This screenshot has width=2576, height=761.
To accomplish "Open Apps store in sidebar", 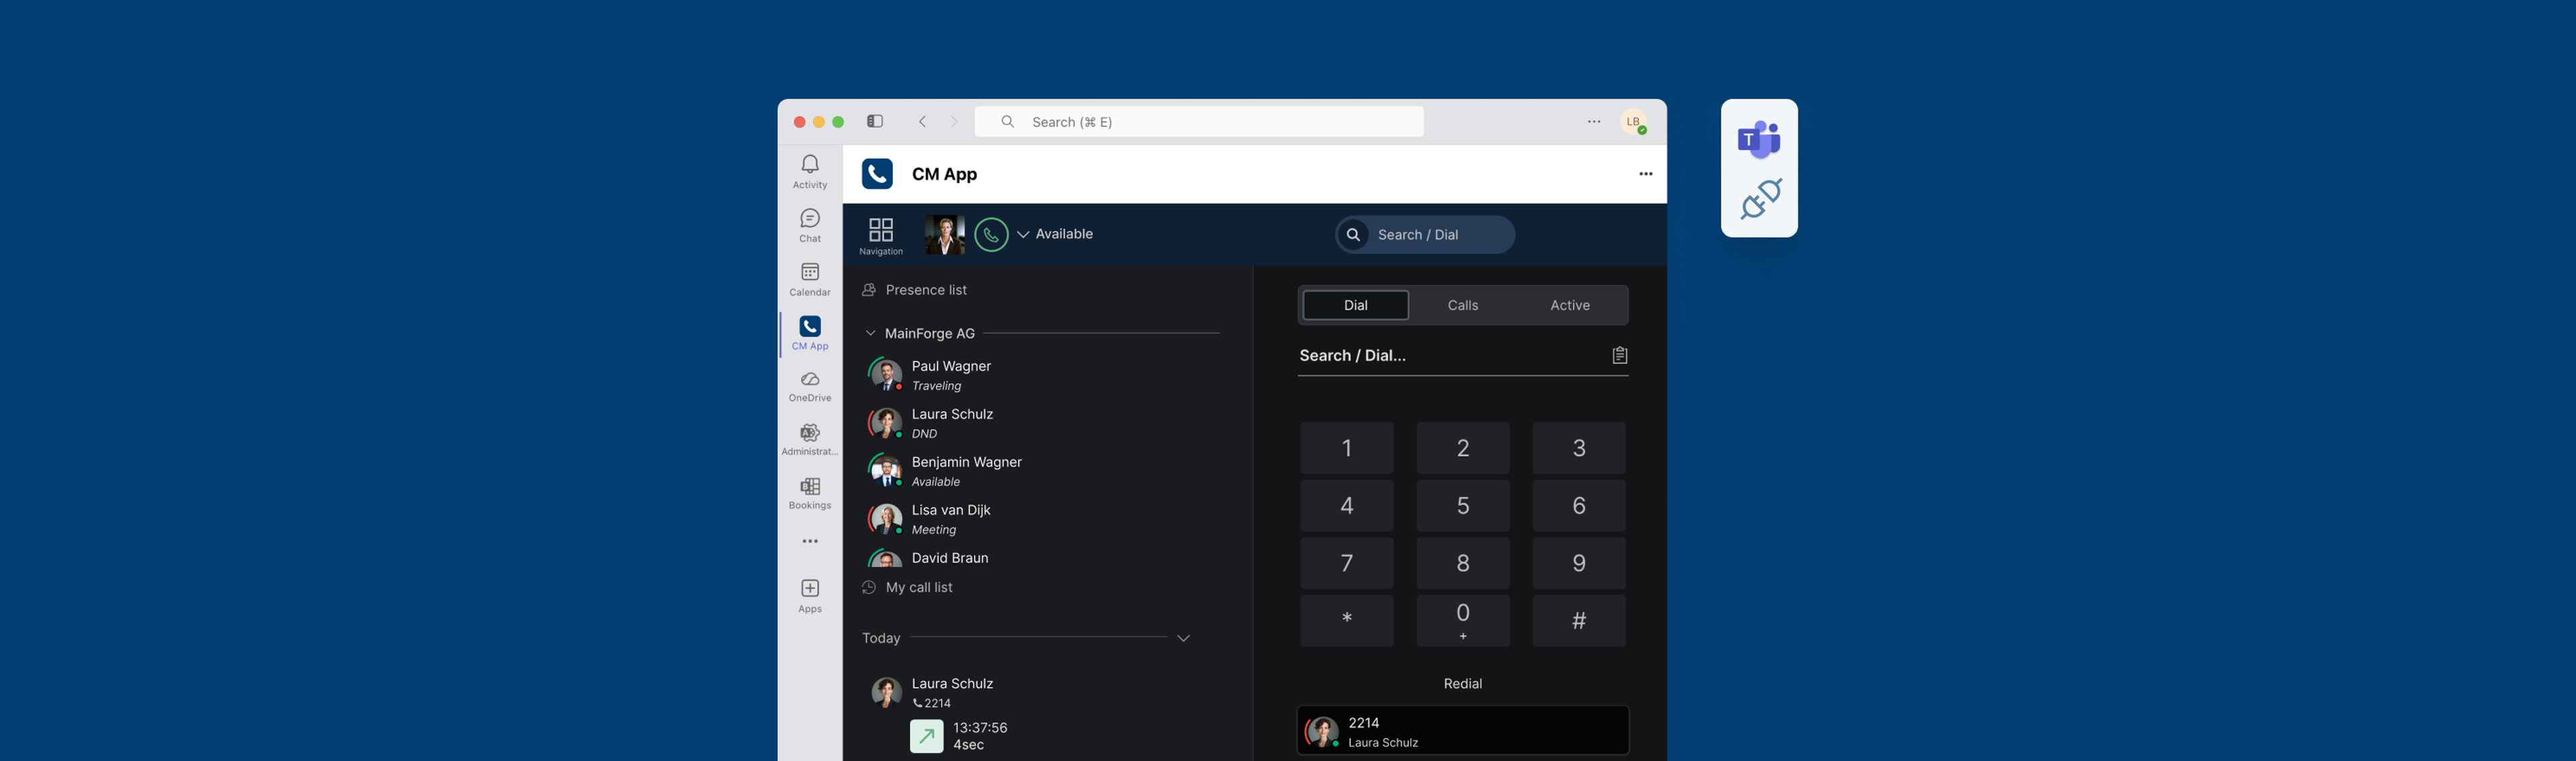I will pyautogui.click(x=810, y=595).
